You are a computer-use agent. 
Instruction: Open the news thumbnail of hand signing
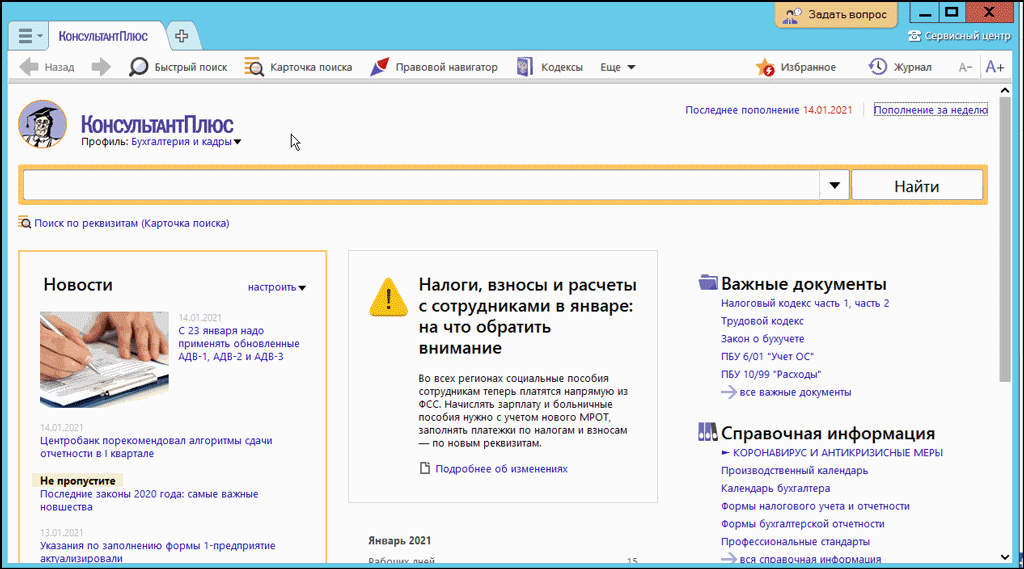104,359
